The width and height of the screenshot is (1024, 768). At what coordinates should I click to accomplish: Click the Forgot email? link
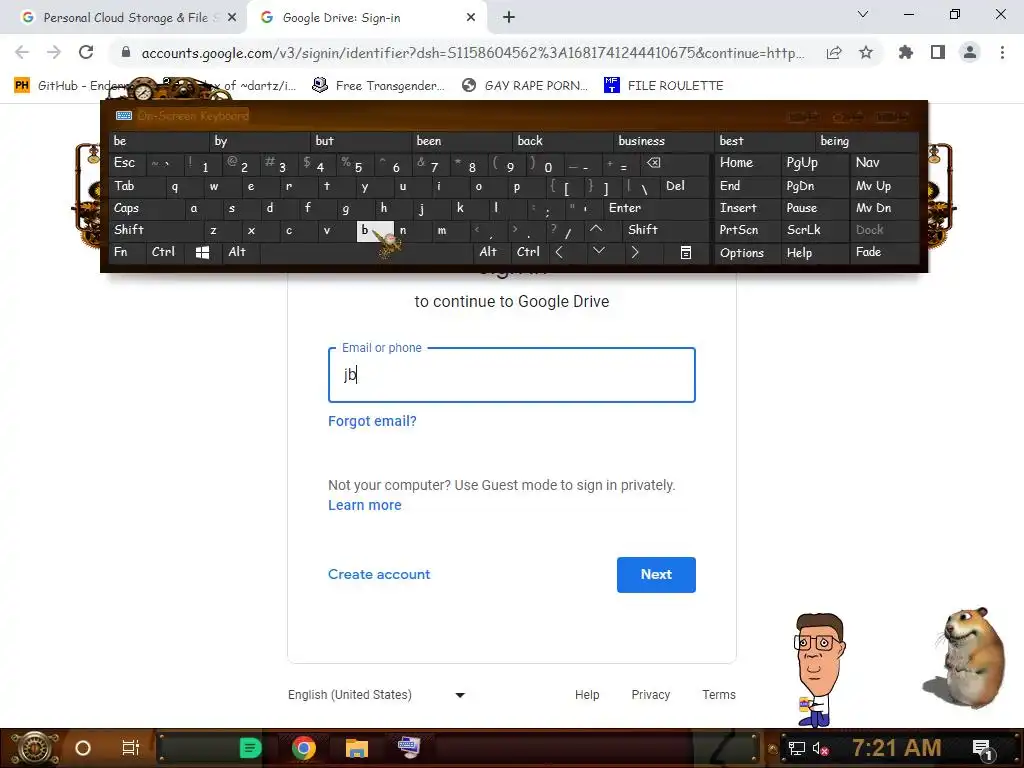click(372, 421)
